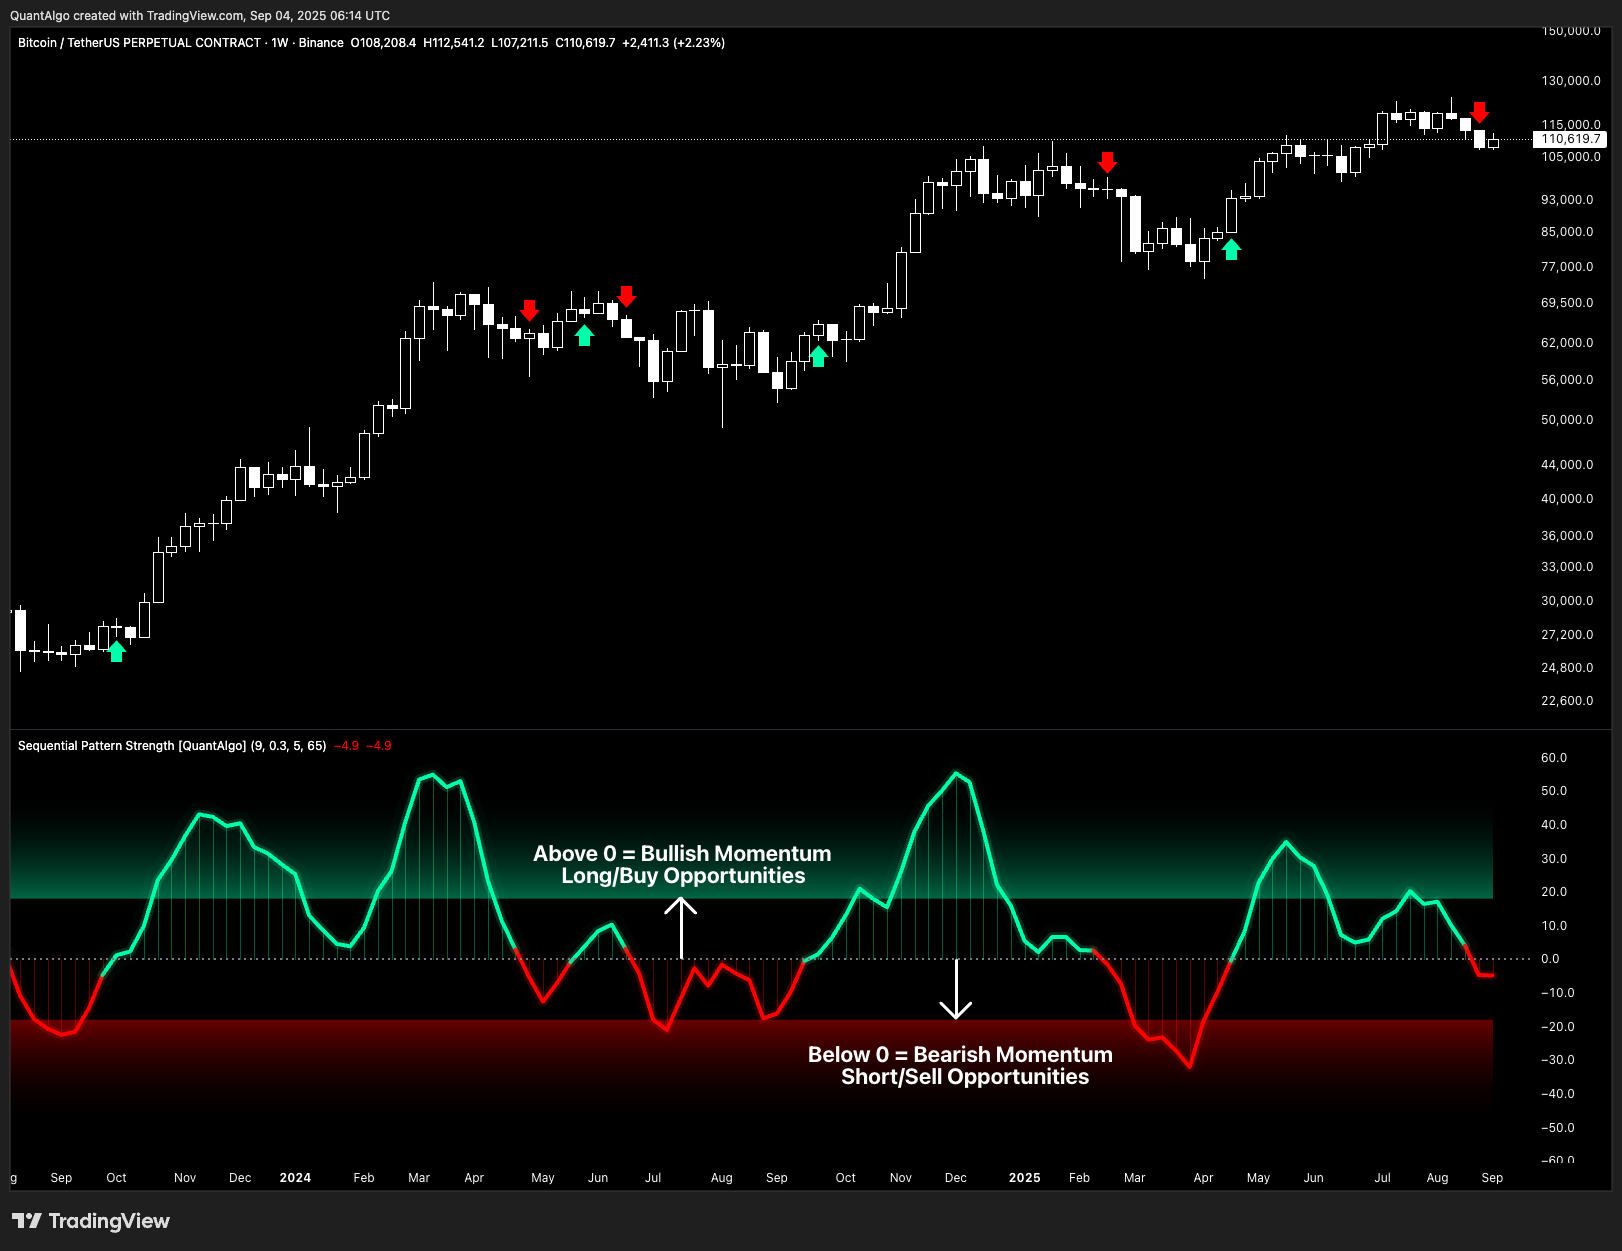Screen dimensions: 1622x1251
Task: Click the −50.0 label on the indicator scale
Action: coord(1558,1128)
